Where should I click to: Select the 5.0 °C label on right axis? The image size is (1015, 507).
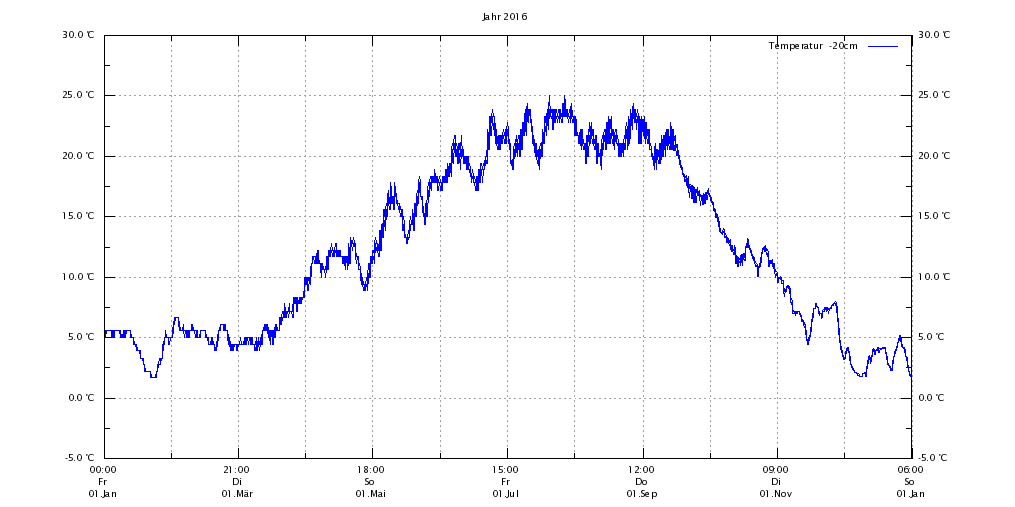tap(934, 337)
